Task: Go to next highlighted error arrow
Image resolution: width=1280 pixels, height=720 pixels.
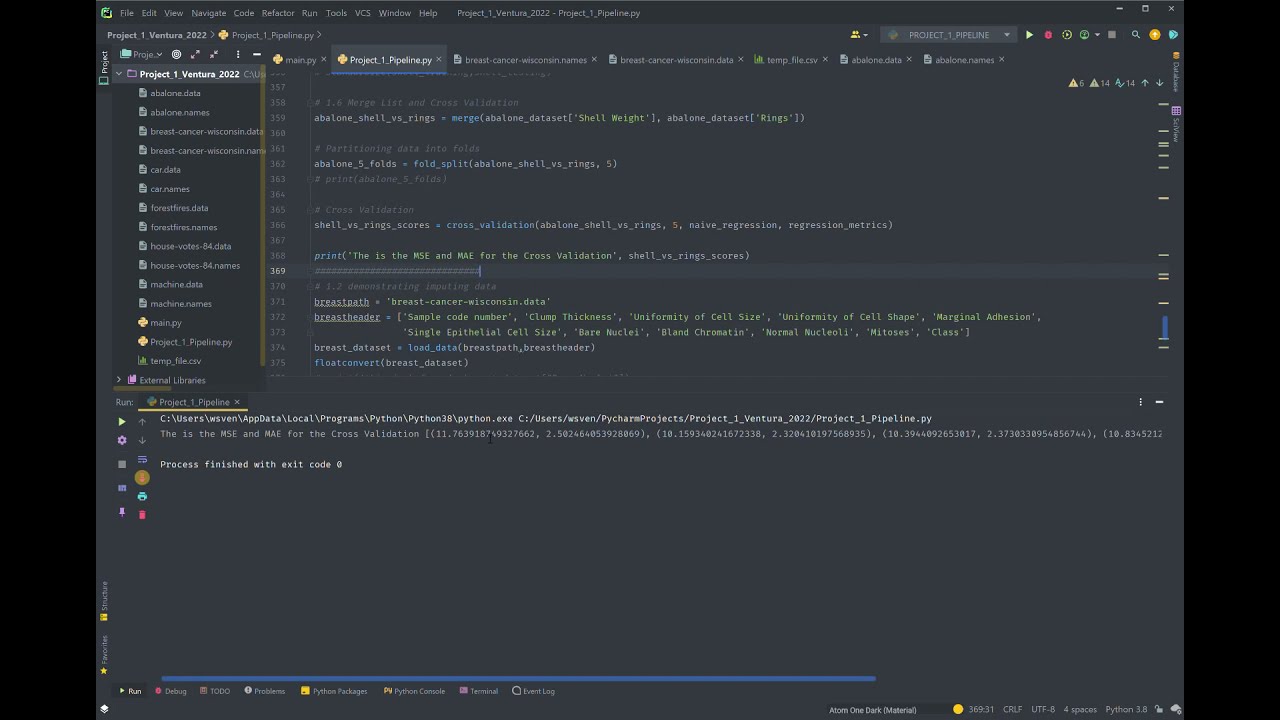Action: (1159, 83)
